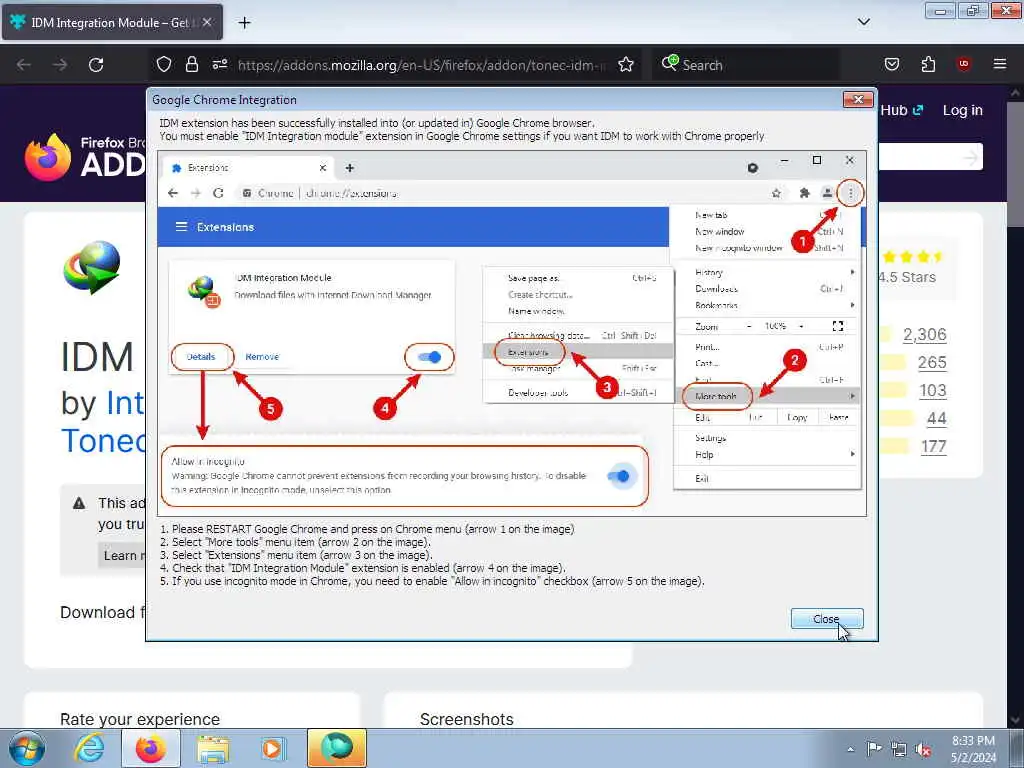The height and width of the screenshot is (768, 1024).
Task: Open the Hub link on the add-ons page
Action: pos(901,110)
